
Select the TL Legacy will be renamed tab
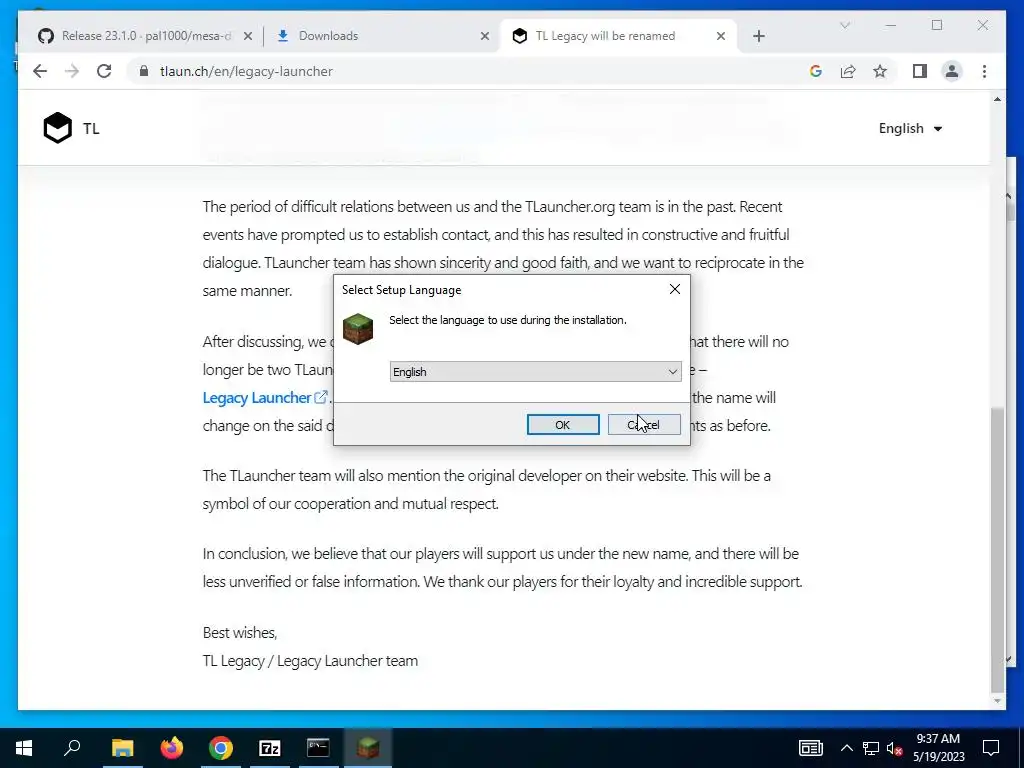pos(605,36)
